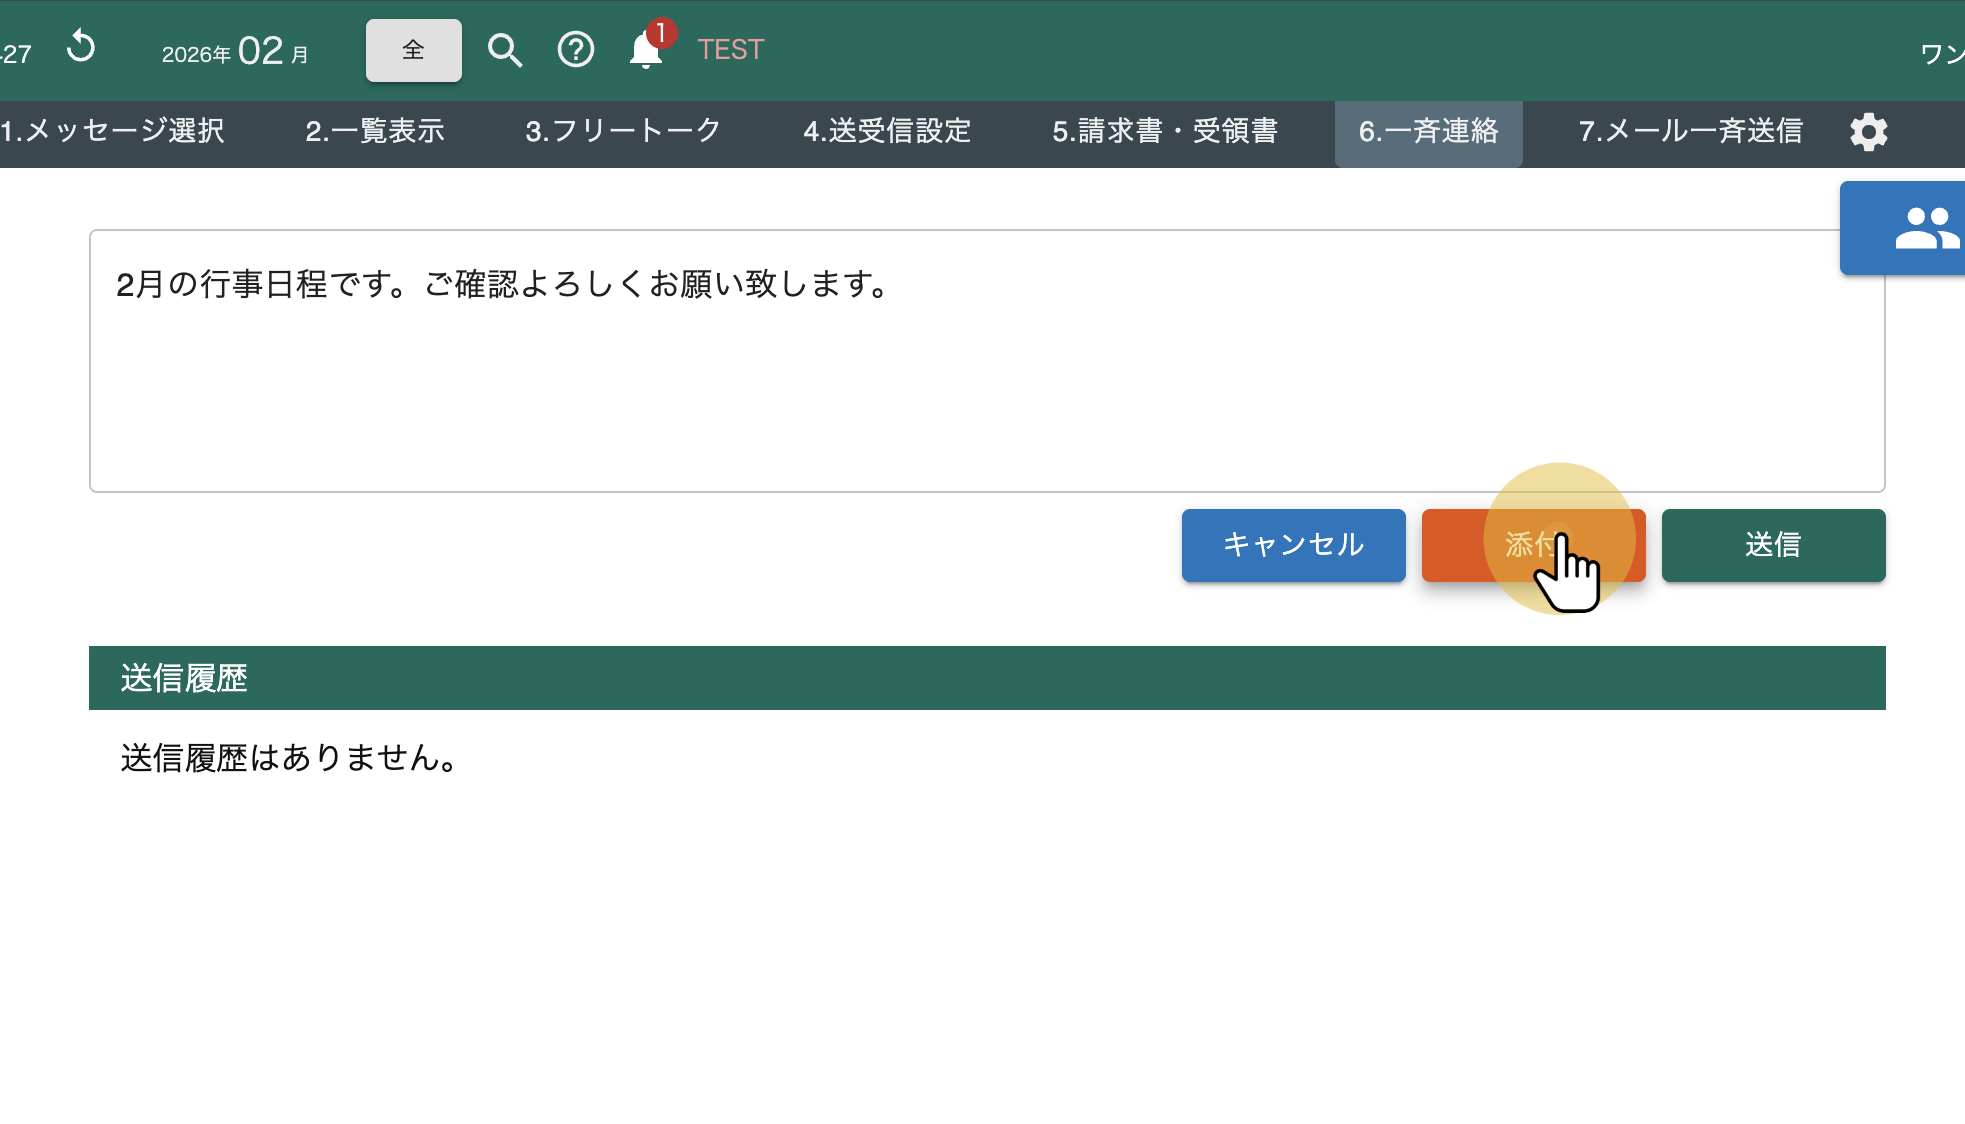Screen dimensions: 1965x1124
Task: Click the refresh/reload arrow icon
Action: tap(81, 47)
